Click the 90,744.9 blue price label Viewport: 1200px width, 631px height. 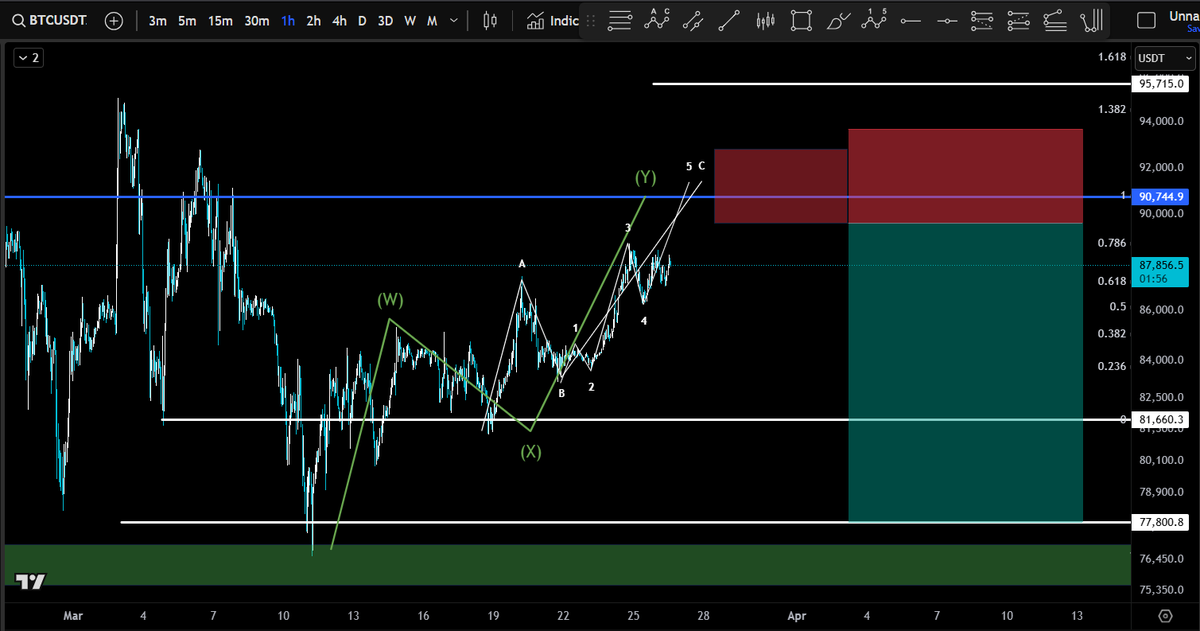tap(1161, 196)
